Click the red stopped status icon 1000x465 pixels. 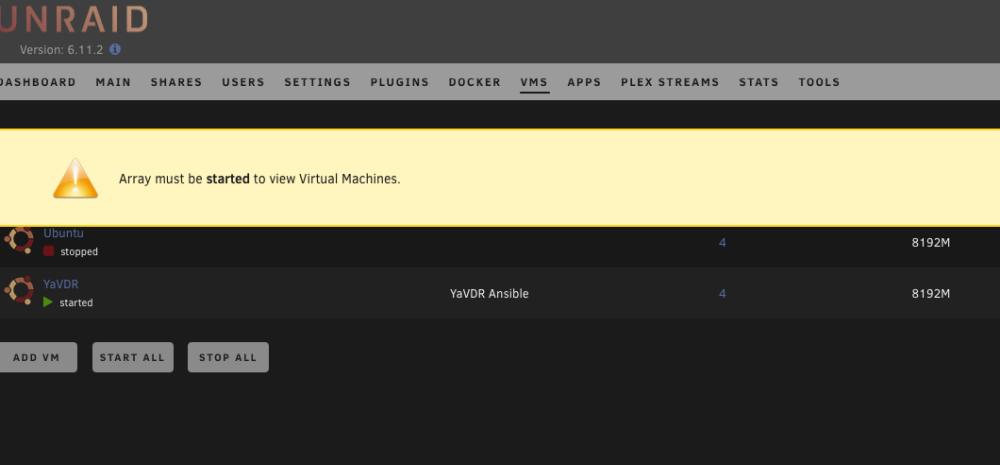click(x=48, y=251)
